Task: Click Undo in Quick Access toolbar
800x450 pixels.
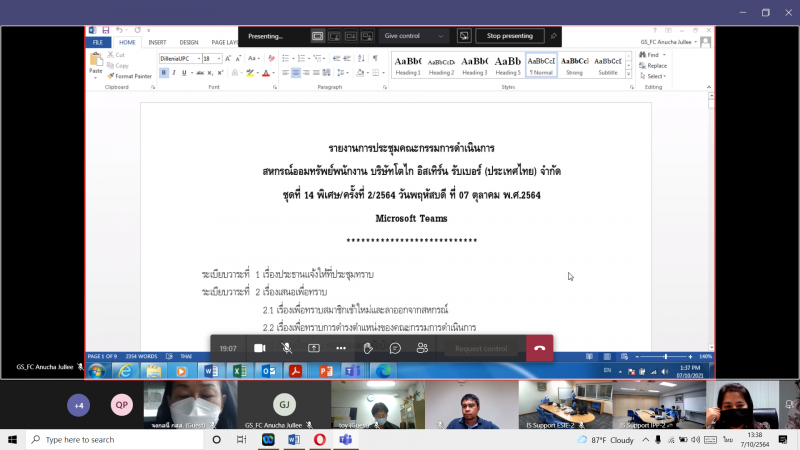Action: click(119, 31)
